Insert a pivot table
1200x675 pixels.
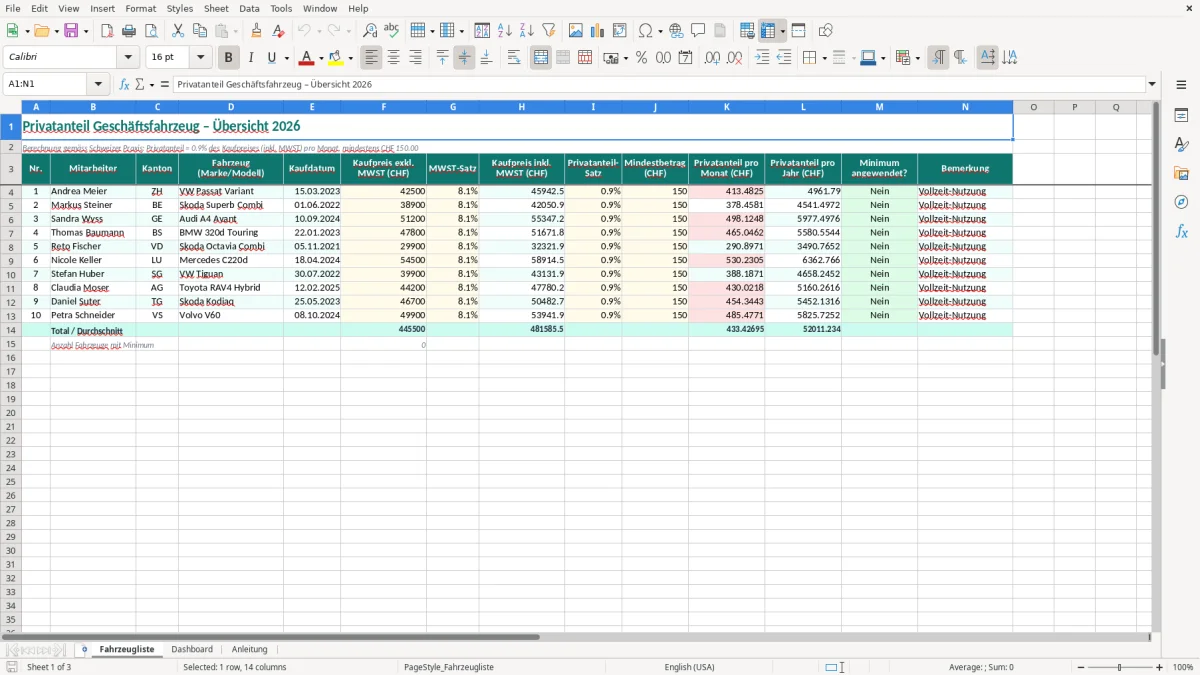620,31
